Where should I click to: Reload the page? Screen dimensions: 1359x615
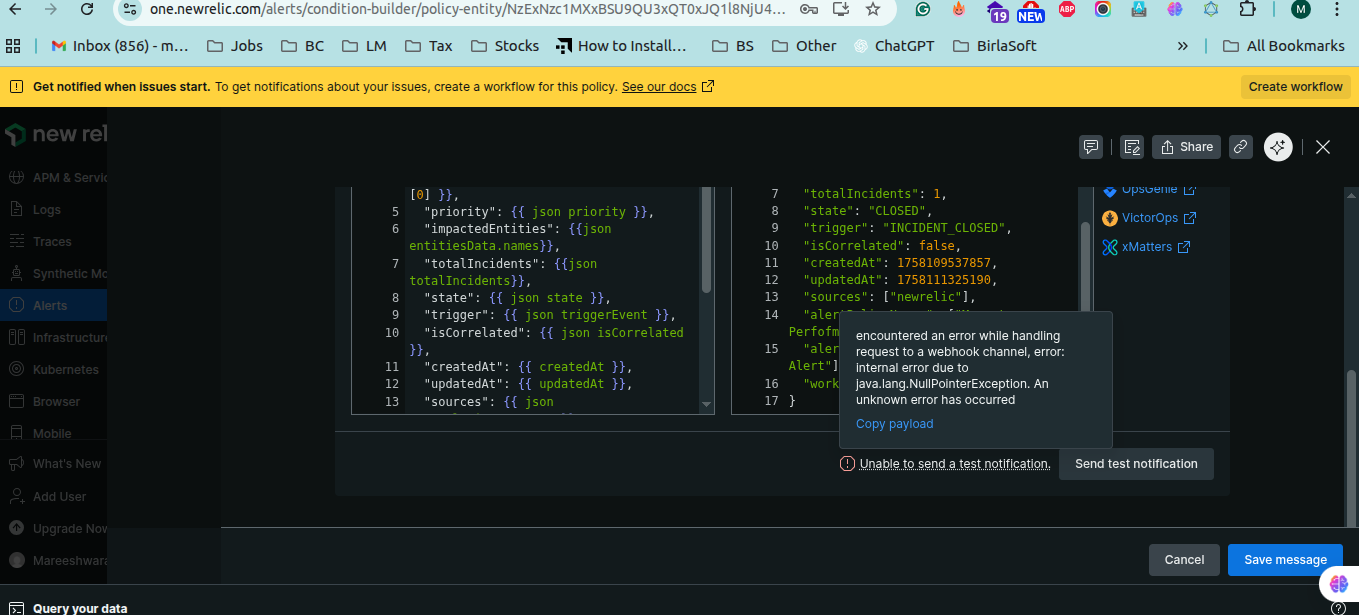[86, 9]
